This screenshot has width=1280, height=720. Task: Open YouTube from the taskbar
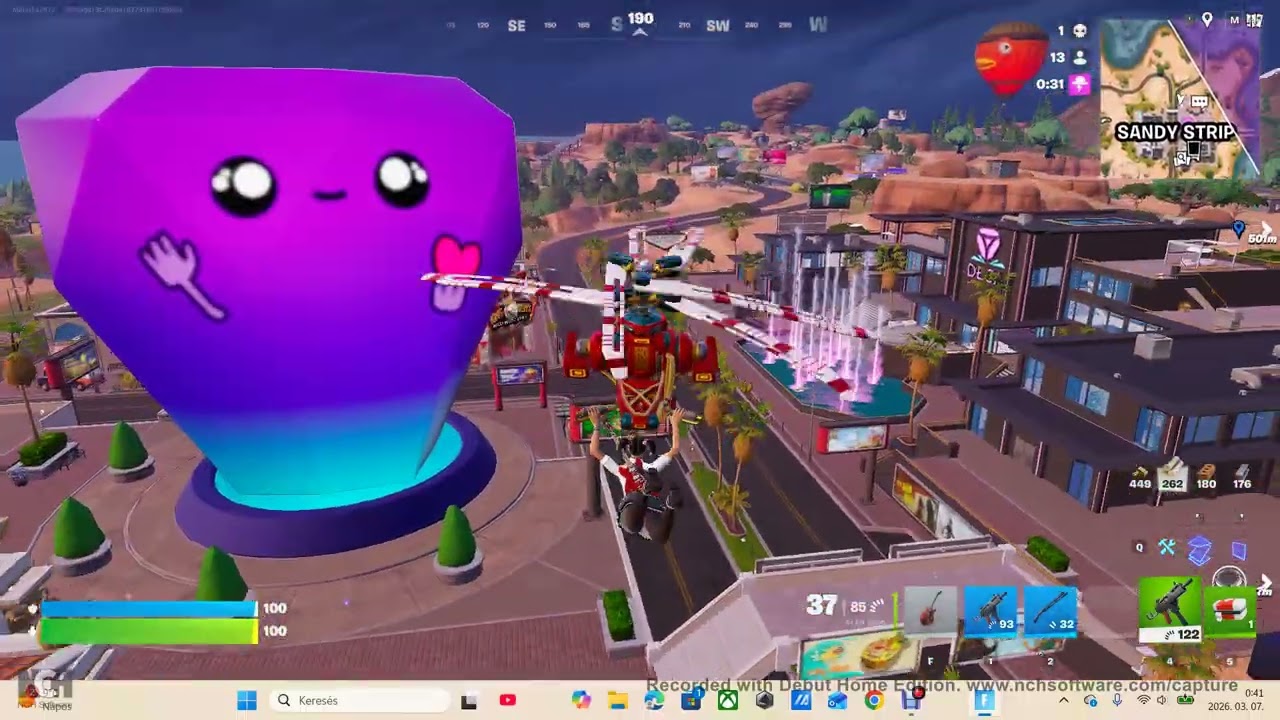coord(507,701)
